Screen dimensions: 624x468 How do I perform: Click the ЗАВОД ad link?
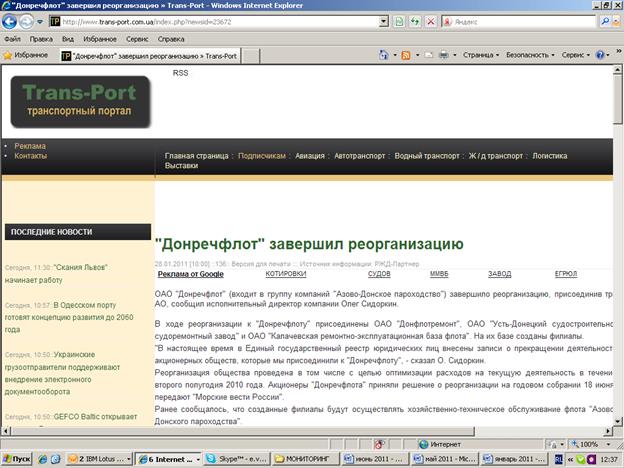[x=499, y=274]
